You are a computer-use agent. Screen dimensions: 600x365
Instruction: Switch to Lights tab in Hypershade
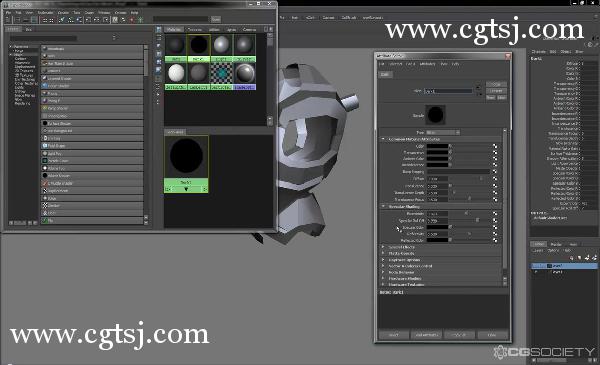coord(231,29)
